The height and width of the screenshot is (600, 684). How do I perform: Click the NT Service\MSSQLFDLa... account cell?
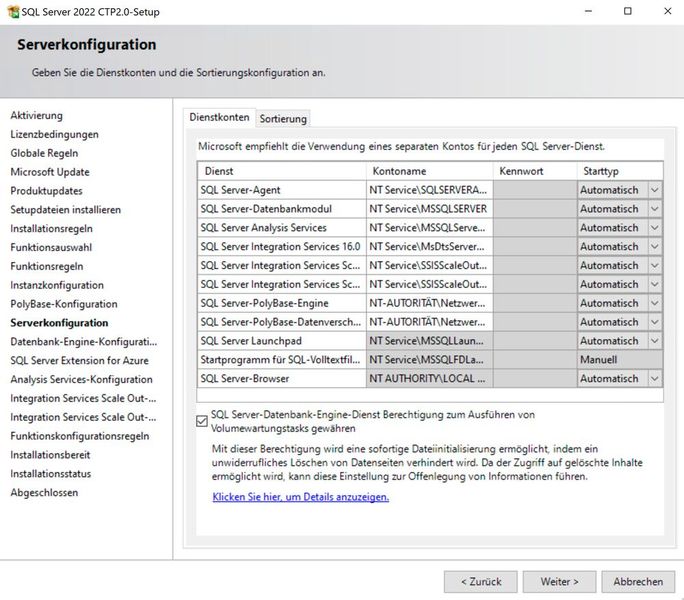[430, 360]
